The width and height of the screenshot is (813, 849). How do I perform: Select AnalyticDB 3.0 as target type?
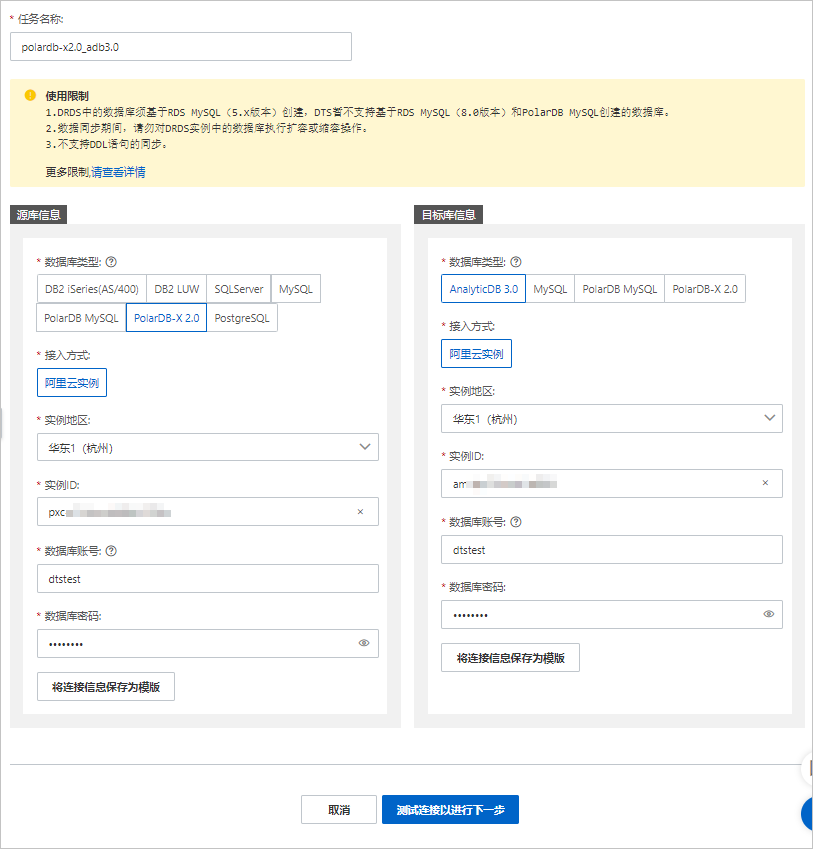point(483,289)
